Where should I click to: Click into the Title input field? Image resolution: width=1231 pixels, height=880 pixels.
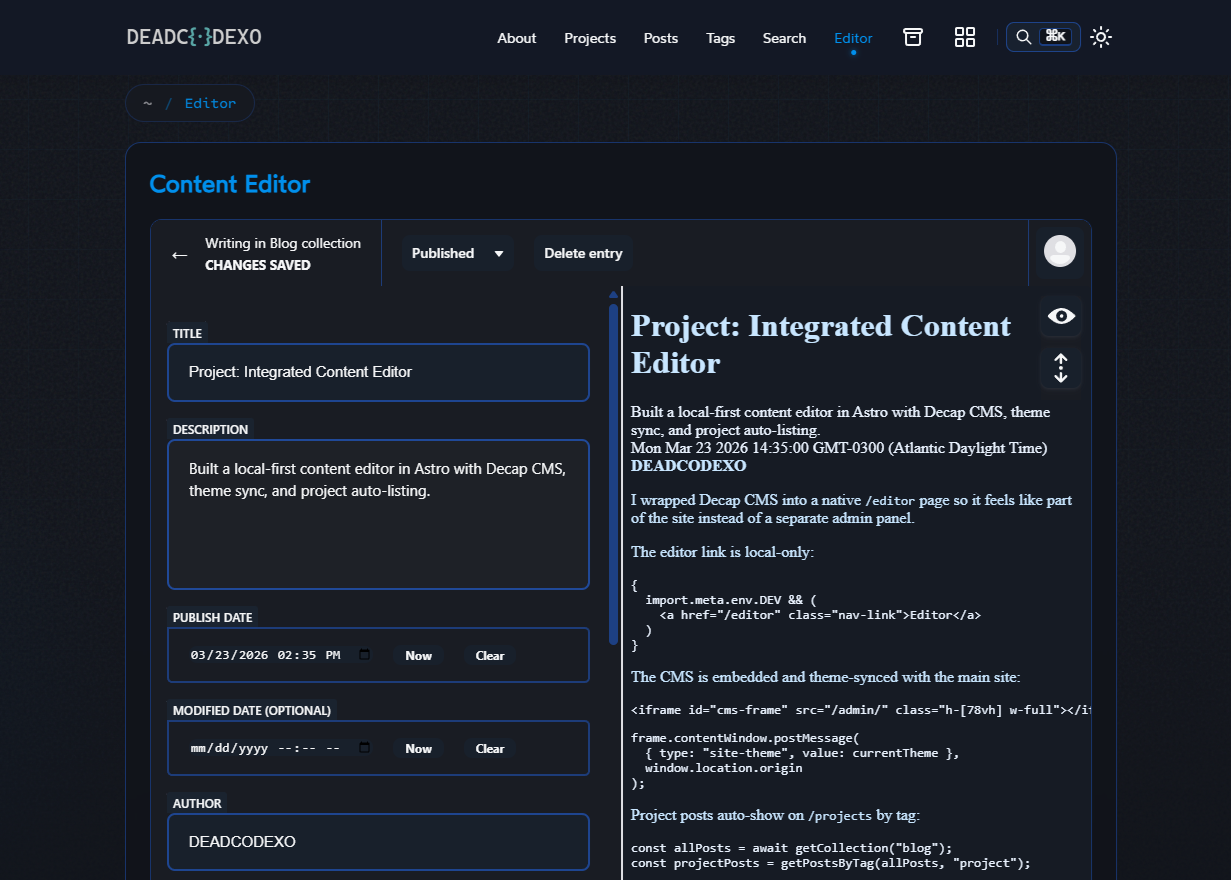(378, 372)
